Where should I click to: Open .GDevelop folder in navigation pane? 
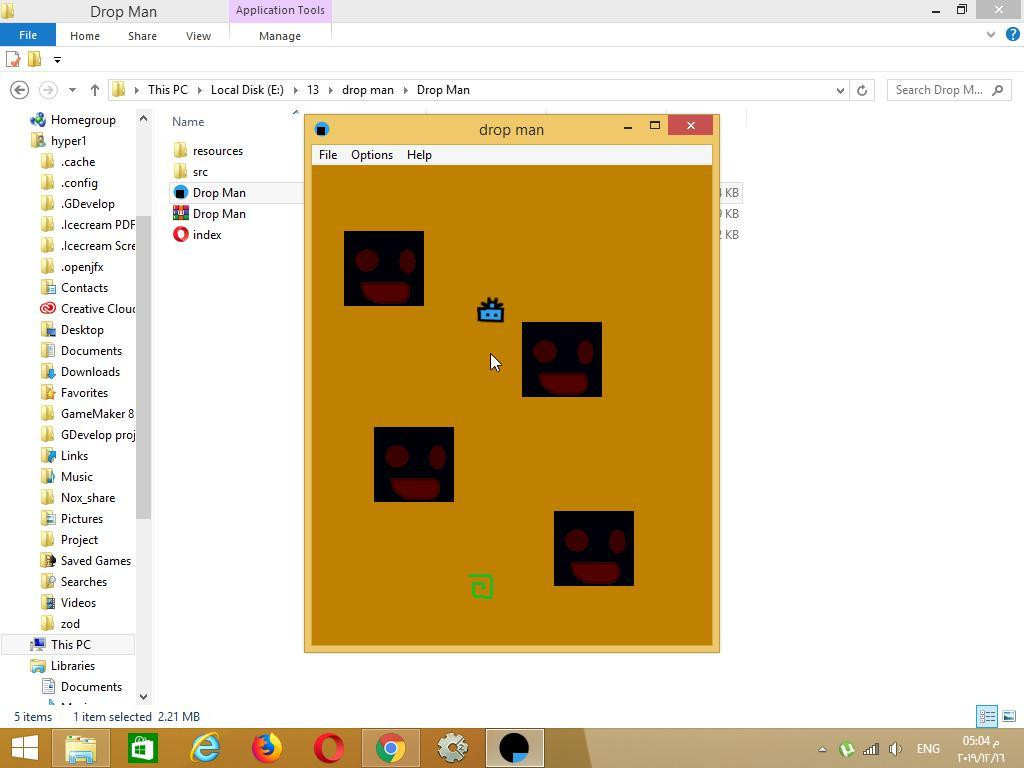pos(78,204)
